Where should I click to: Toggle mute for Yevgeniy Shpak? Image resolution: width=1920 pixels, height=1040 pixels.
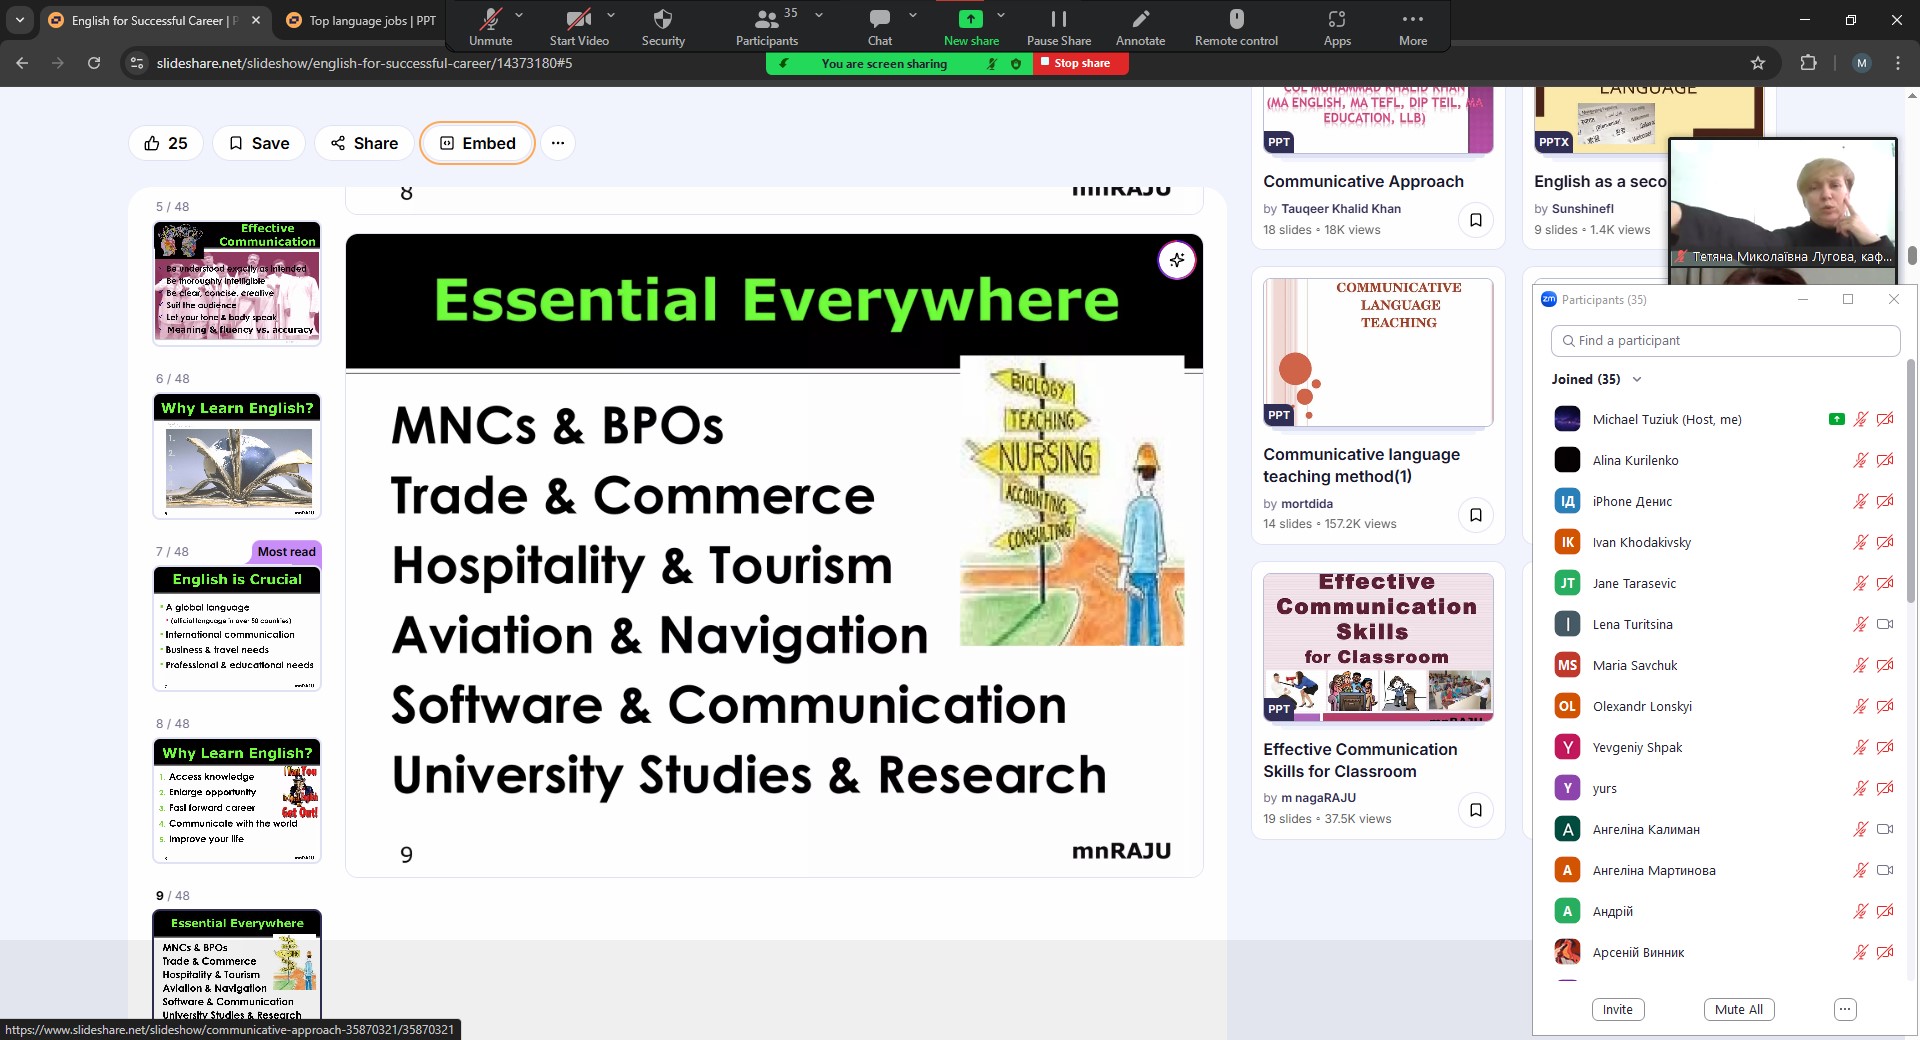point(1860,747)
